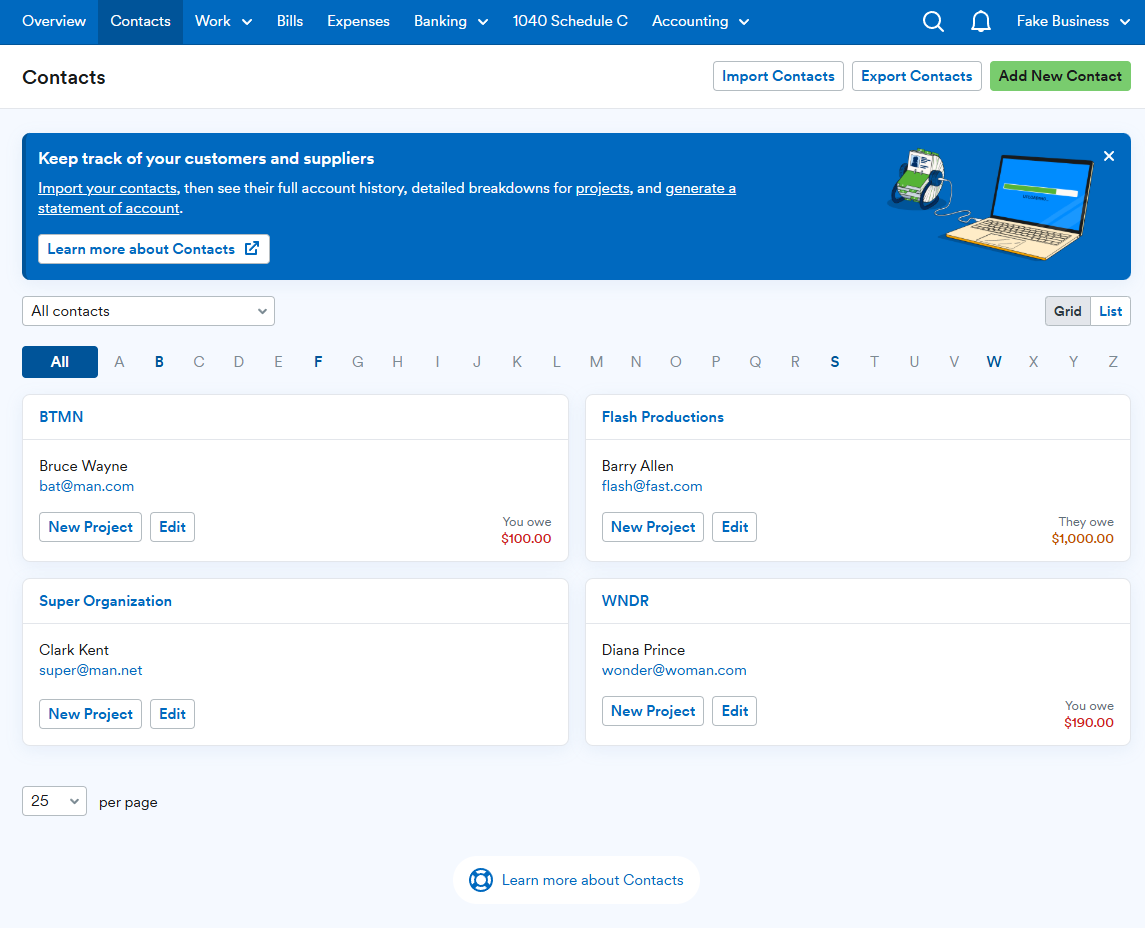
Task: Expand the Fake Business account menu
Action: (1073, 22)
